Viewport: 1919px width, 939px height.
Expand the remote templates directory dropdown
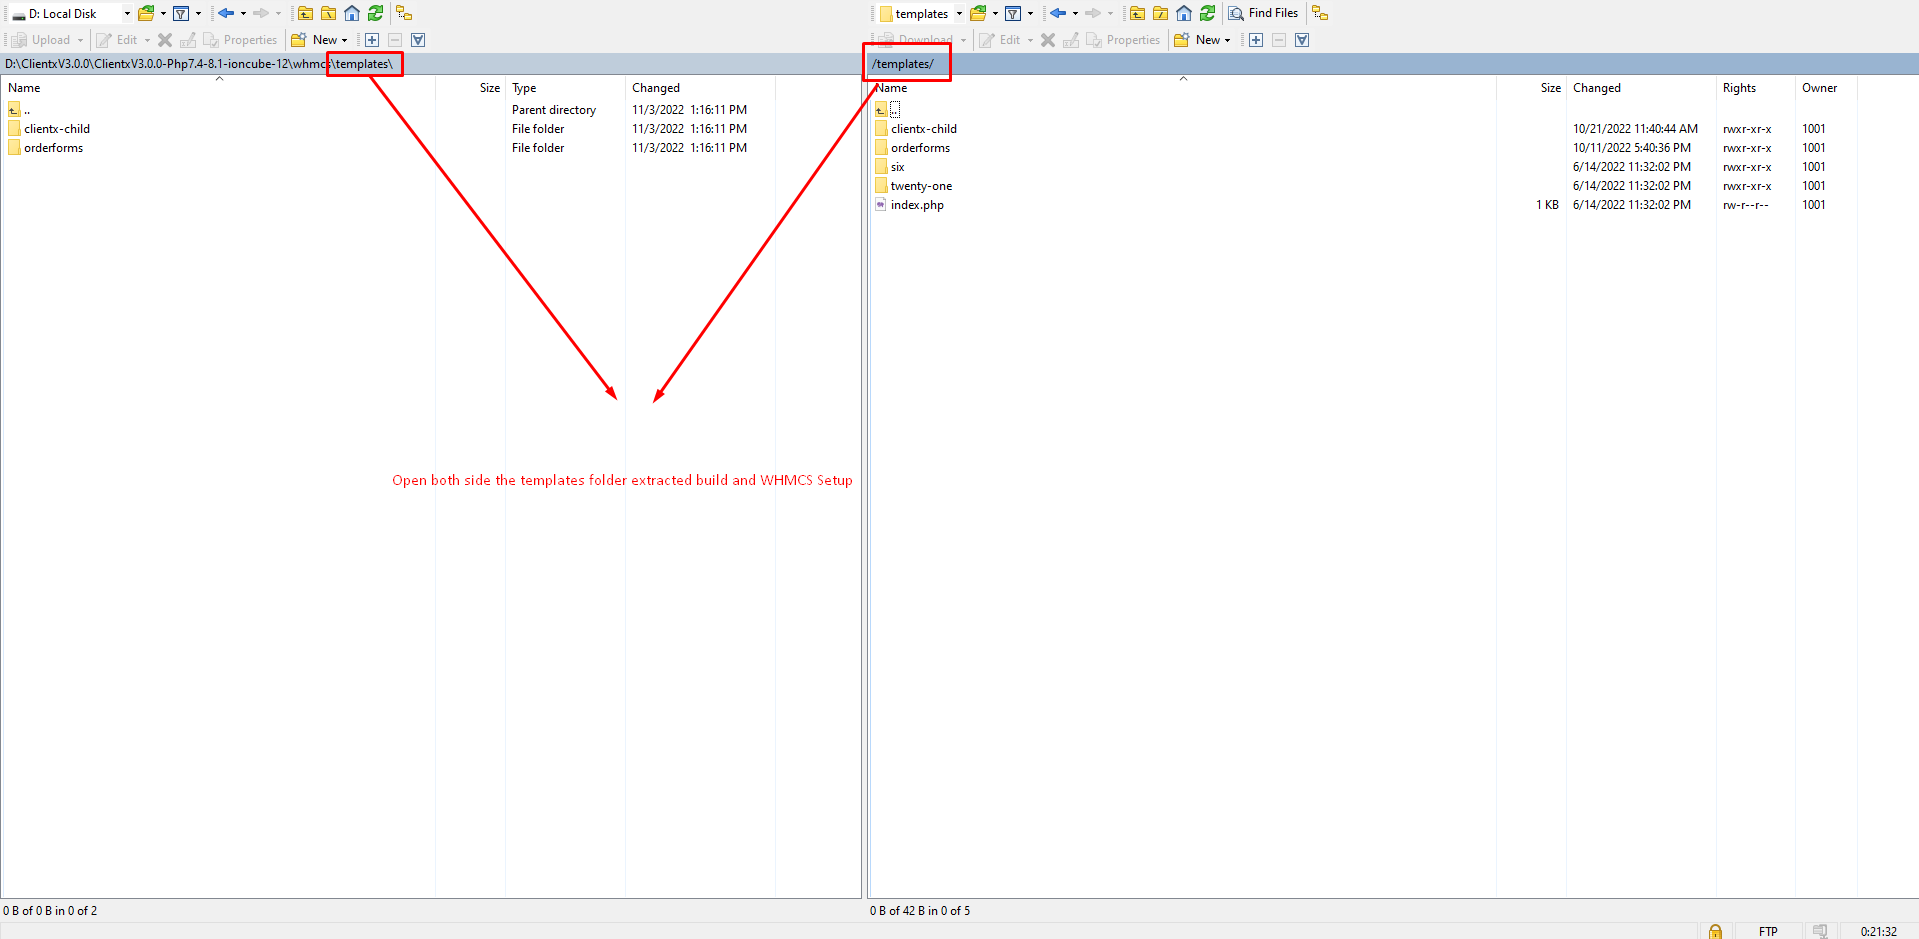pos(959,14)
